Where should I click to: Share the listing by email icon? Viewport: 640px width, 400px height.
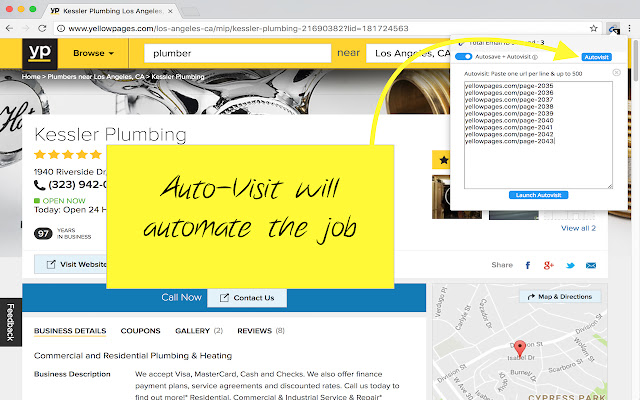click(592, 265)
